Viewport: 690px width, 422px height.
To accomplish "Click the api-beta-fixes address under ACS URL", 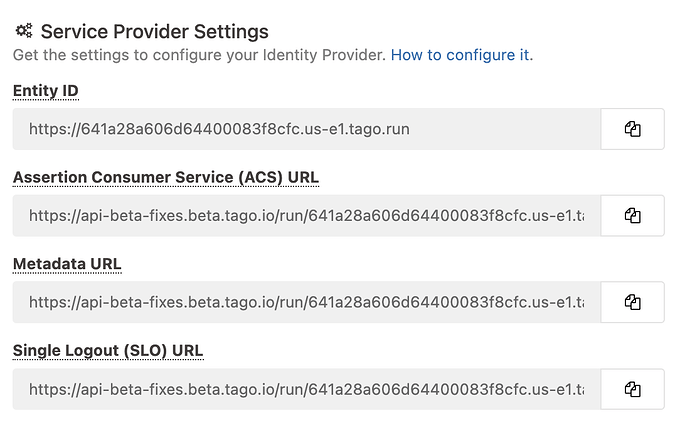I will (x=306, y=215).
